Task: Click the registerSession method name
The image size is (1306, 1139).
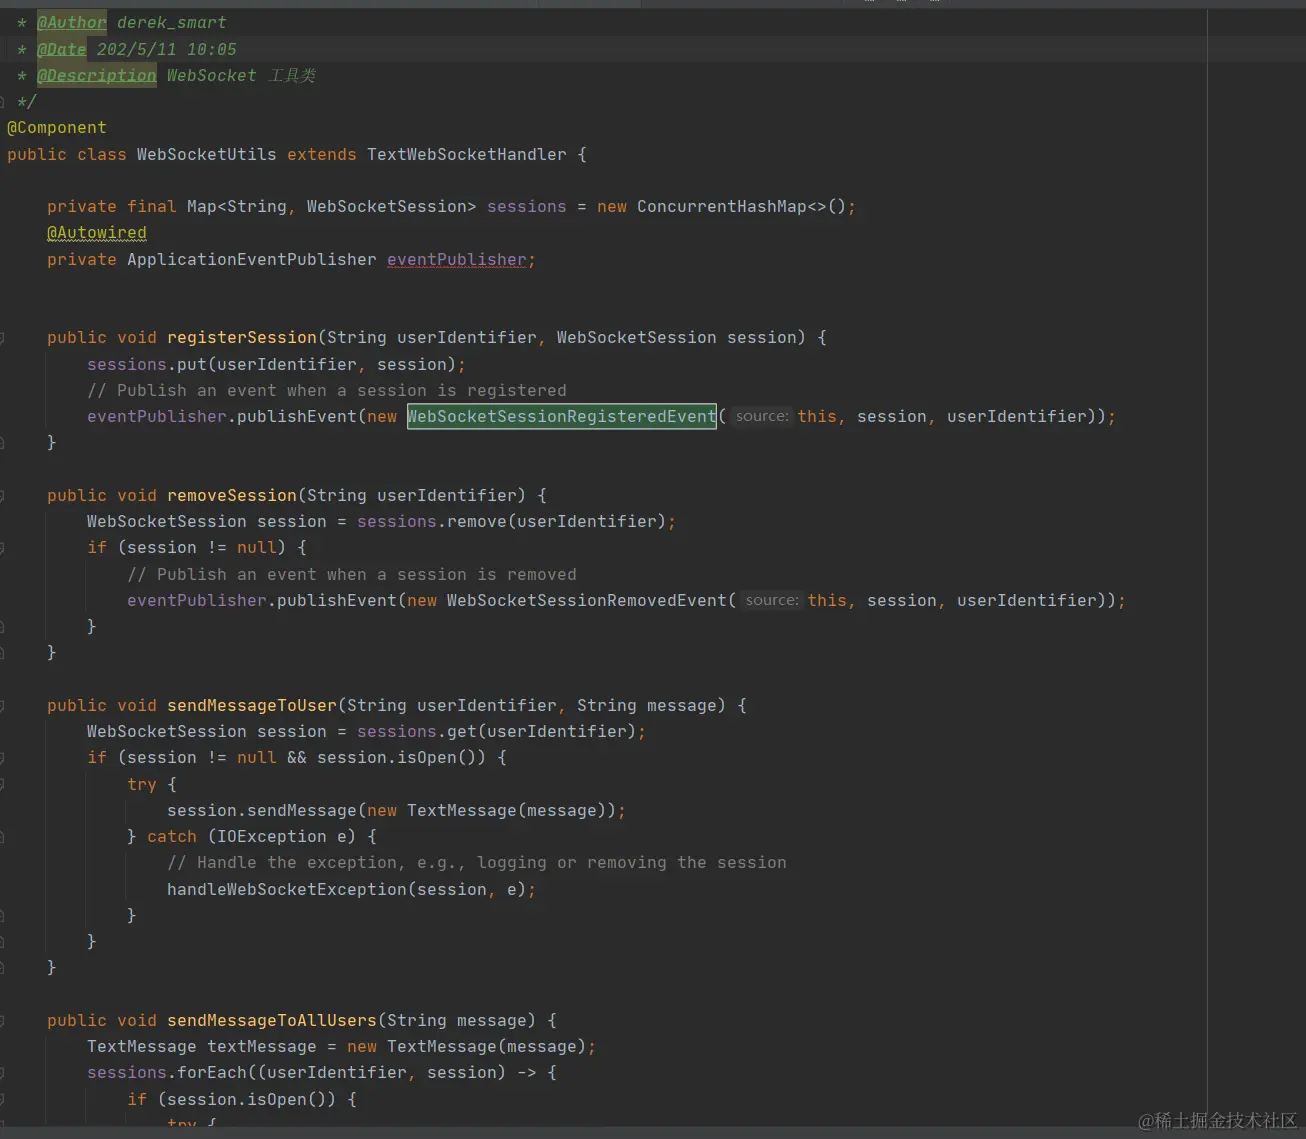Action: coord(242,338)
